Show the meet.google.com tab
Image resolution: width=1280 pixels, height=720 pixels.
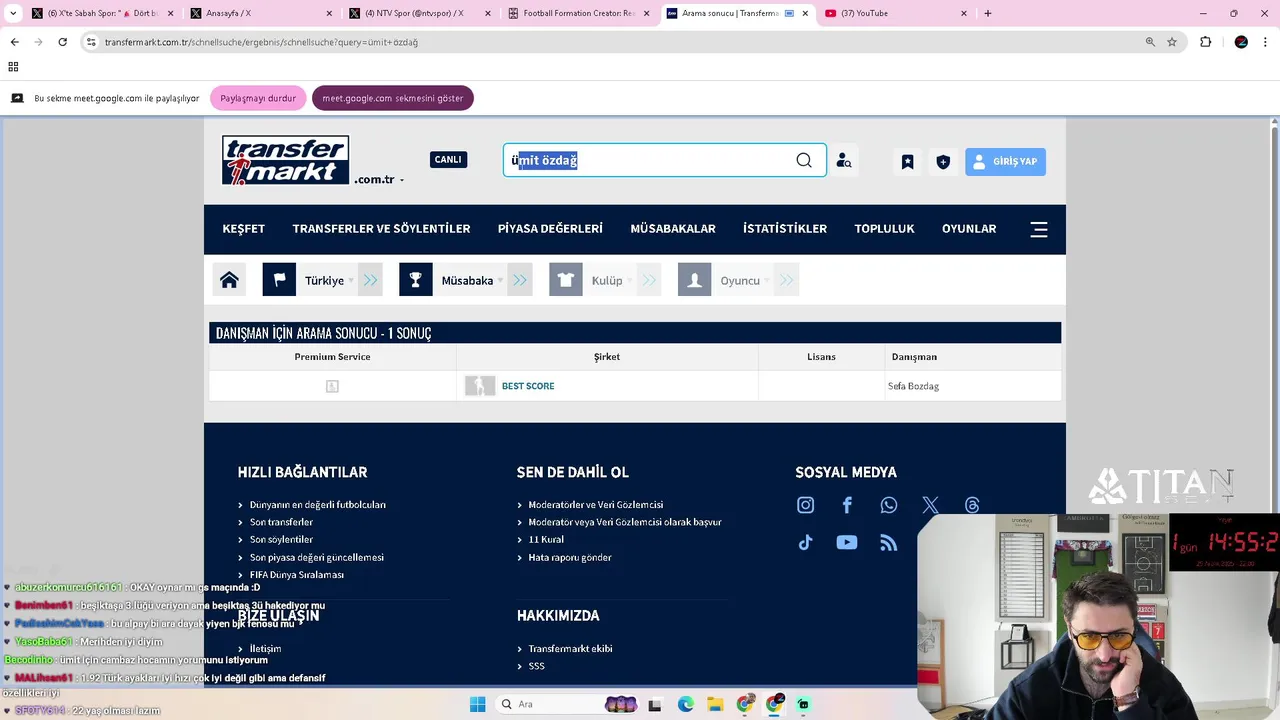(392, 98)
